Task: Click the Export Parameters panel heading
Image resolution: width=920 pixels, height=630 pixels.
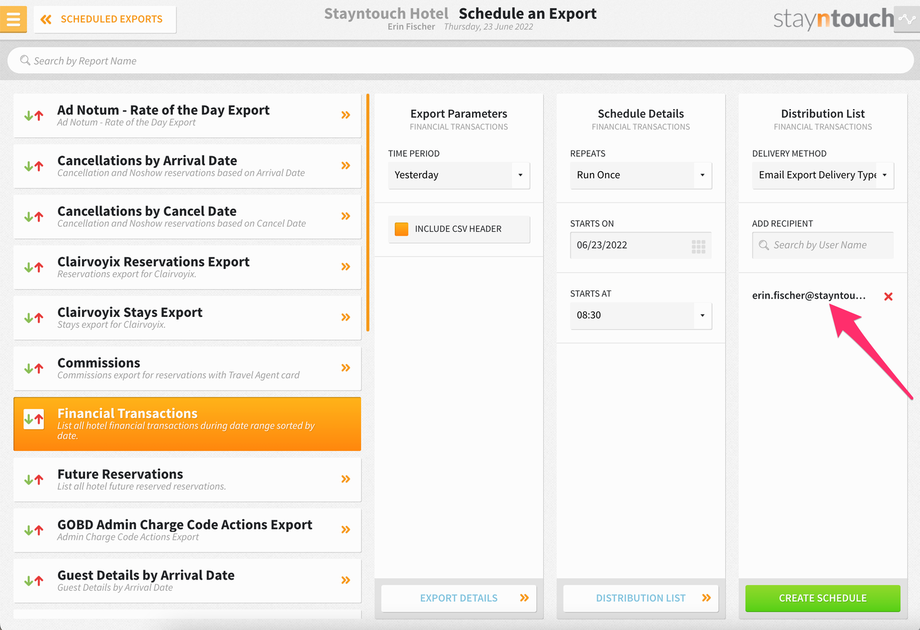Action: click(x=459, y=113)
